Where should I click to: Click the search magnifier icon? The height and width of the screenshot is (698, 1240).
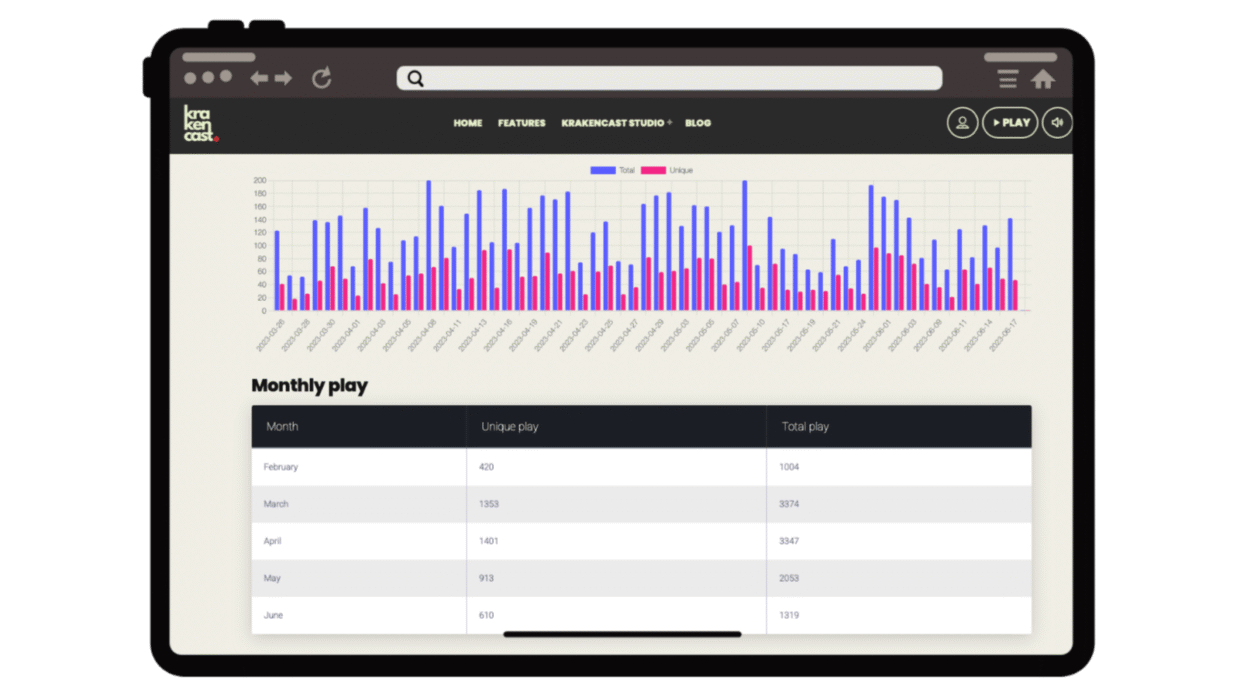416,79
